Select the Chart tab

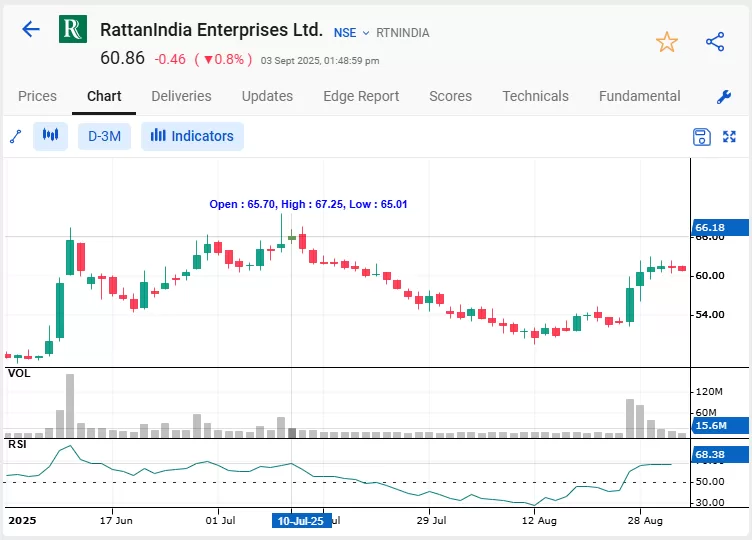pos(104,96)
